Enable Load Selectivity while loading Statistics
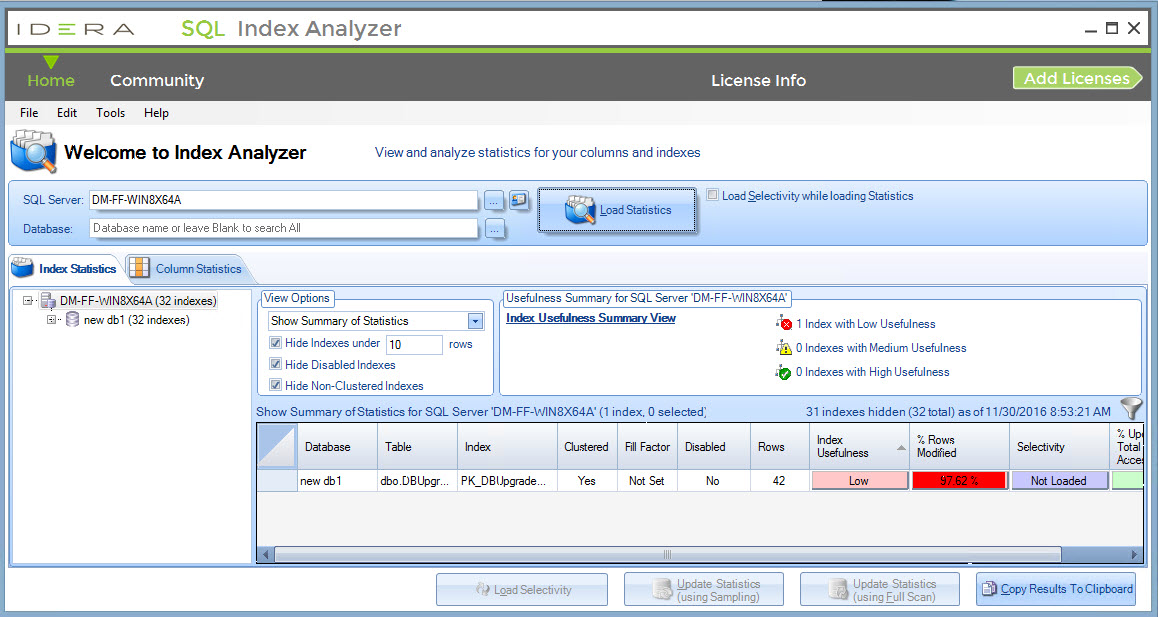The image size is (1158, 617). click(x=712, y=196)
